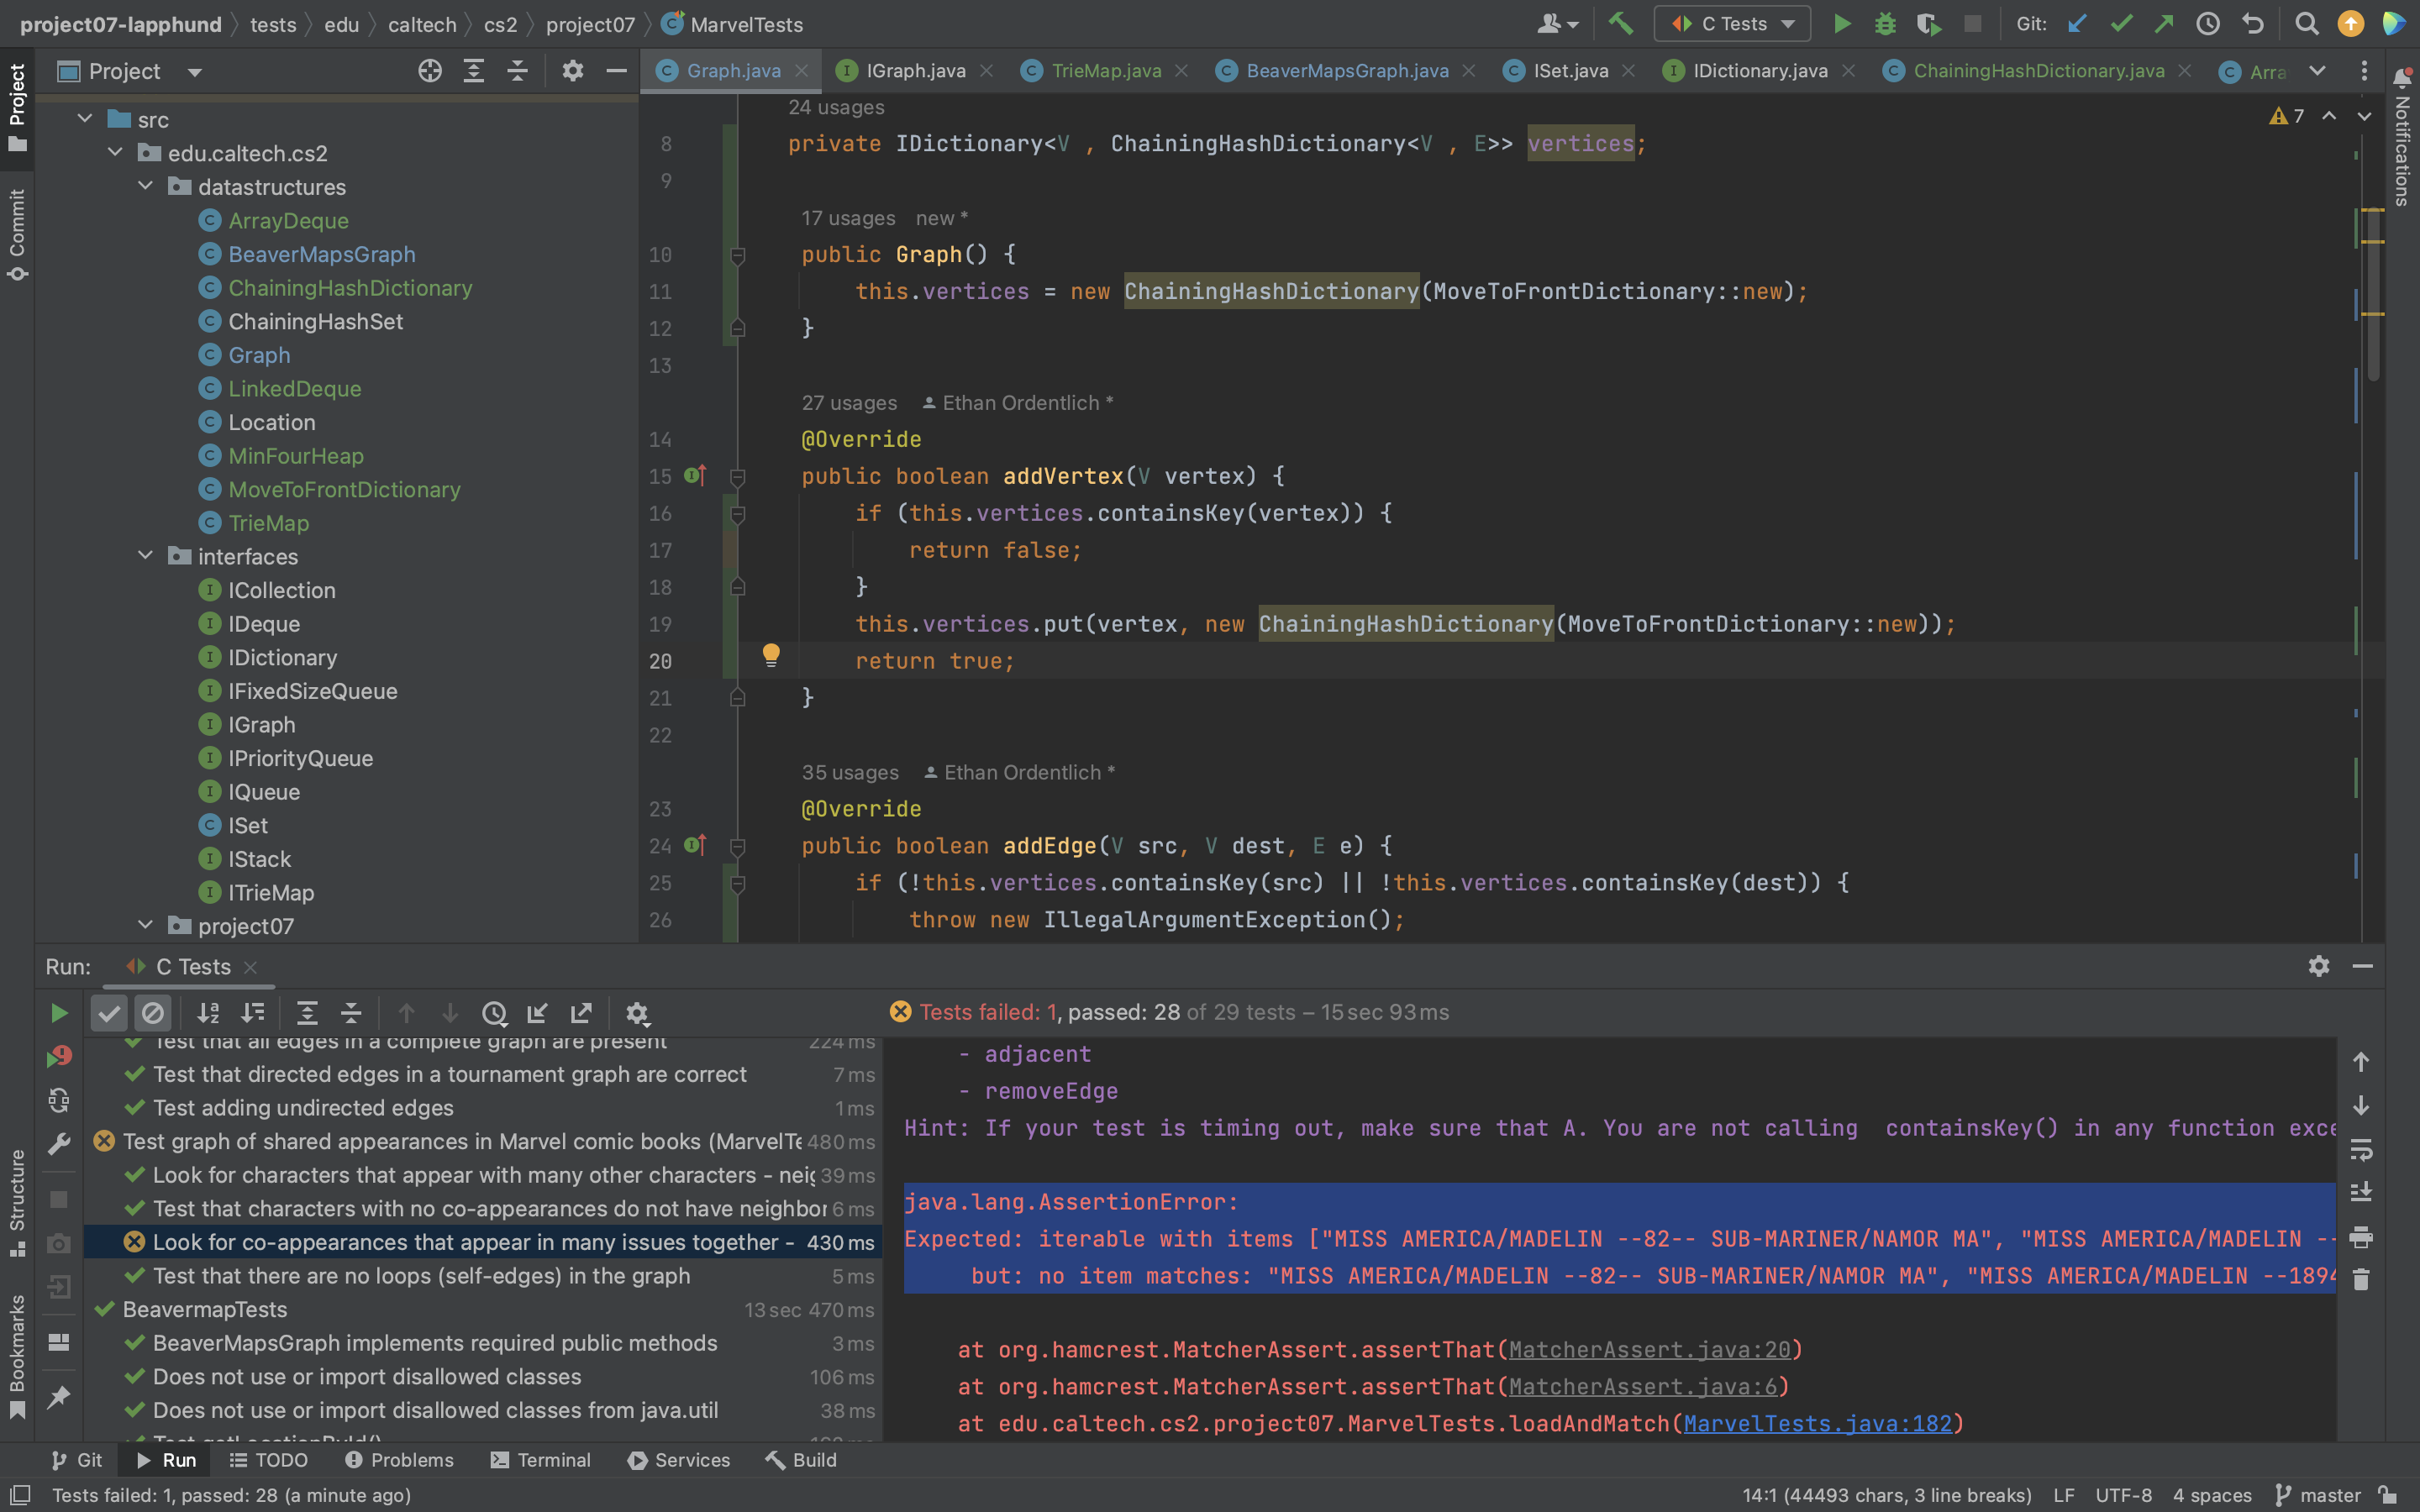Toggle Show Ignored tests button

click(153, 1013)
